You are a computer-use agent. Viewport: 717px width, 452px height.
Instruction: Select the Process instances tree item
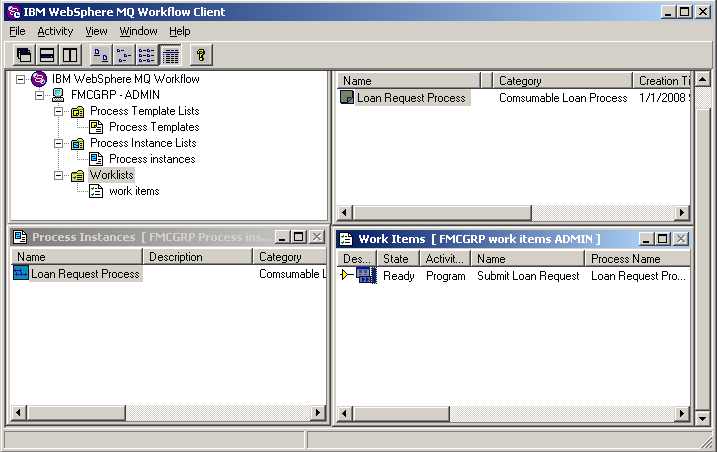click(x=152, y=159)
